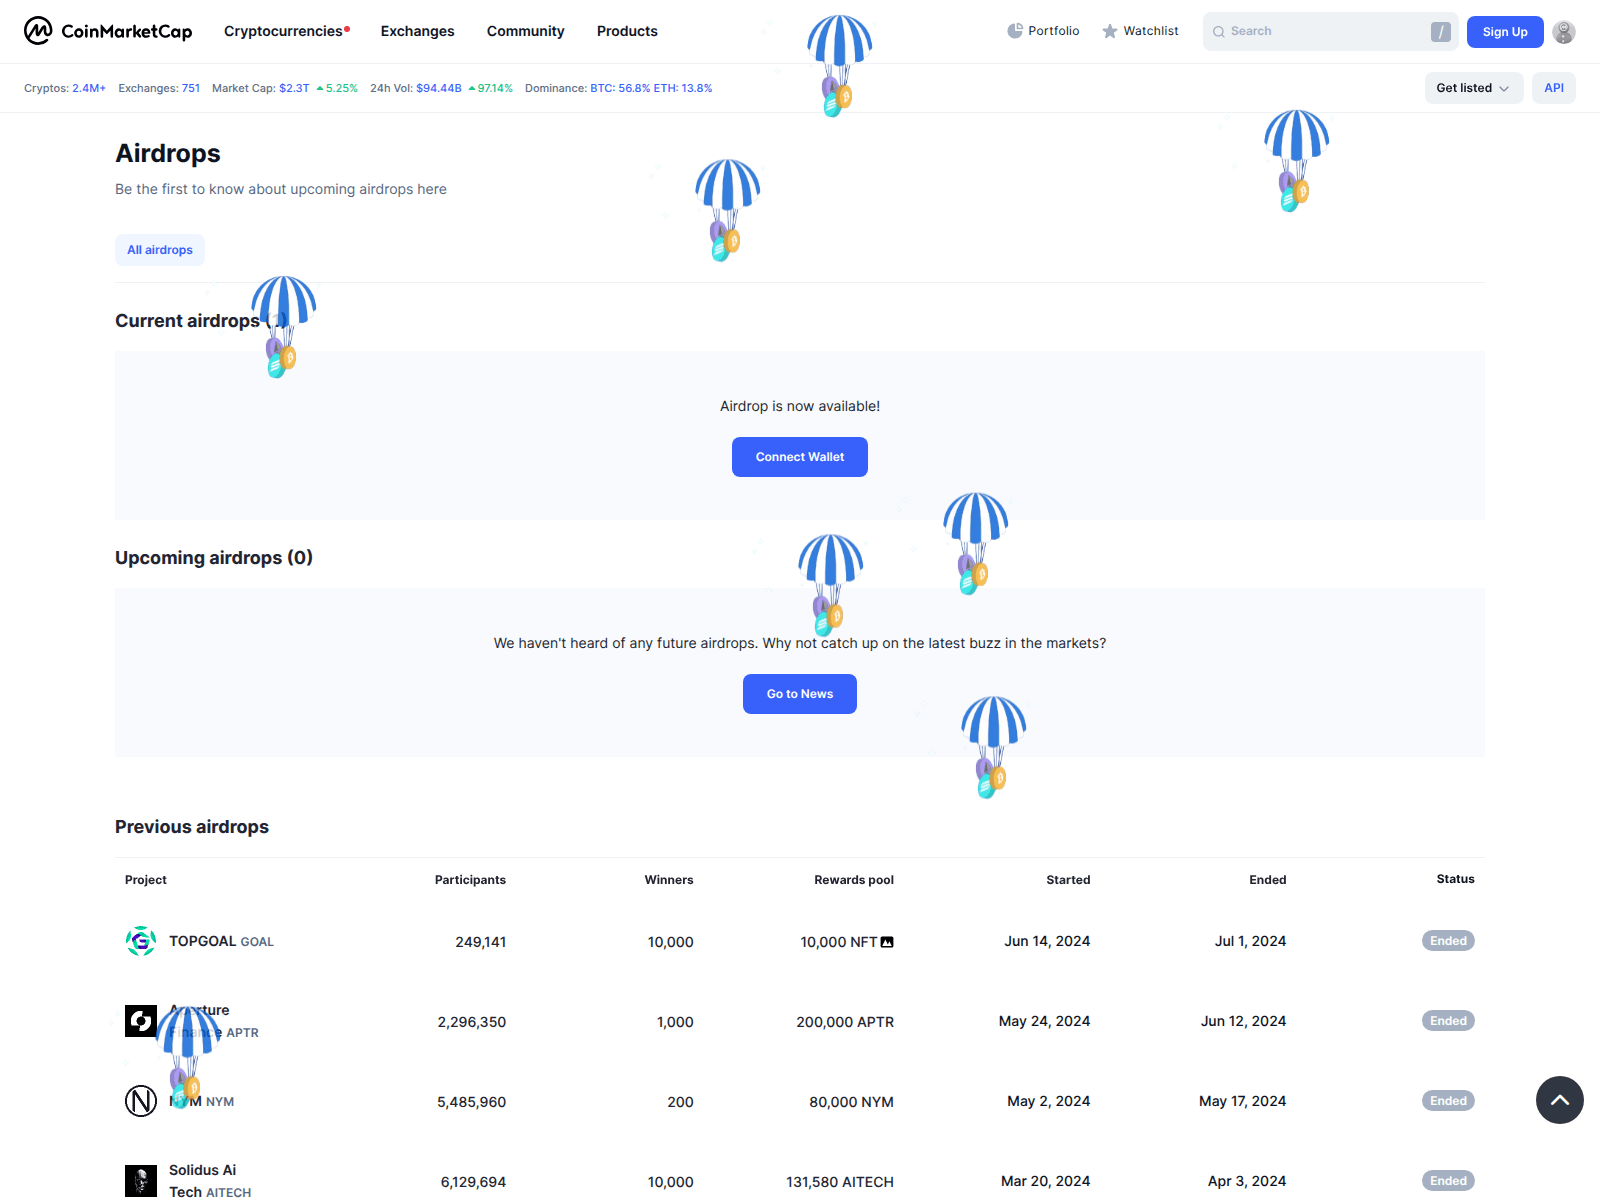
Task: Click the Go to News button
Action: click(799, 694)
